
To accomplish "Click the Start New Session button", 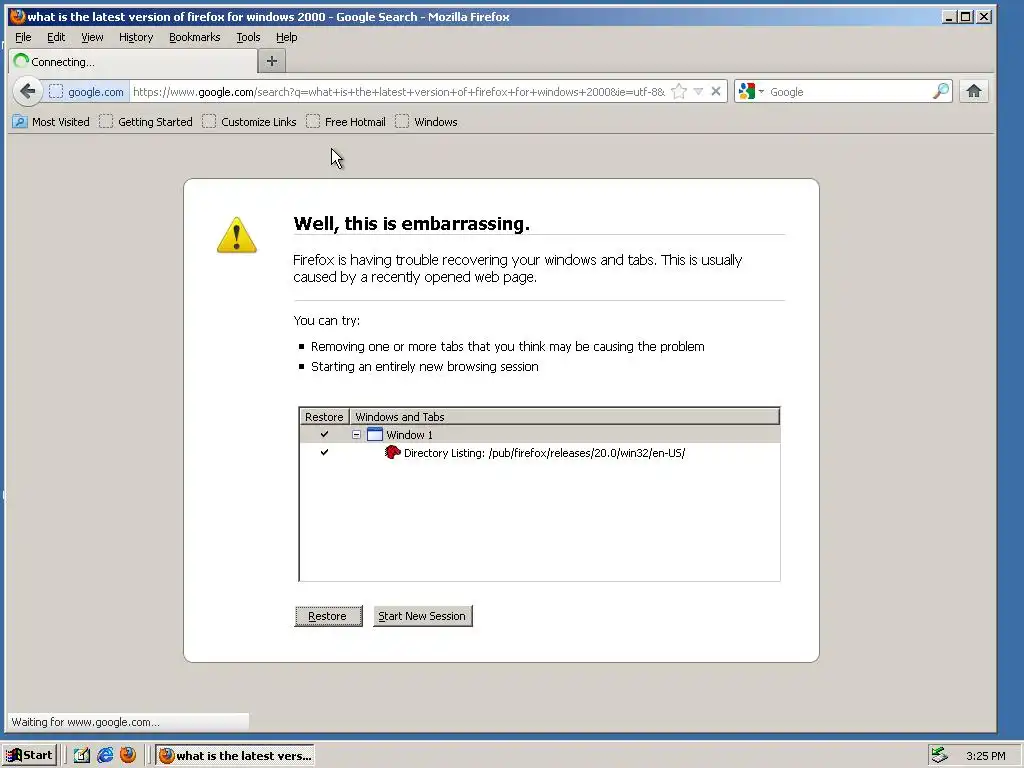I will coord(423,616).
